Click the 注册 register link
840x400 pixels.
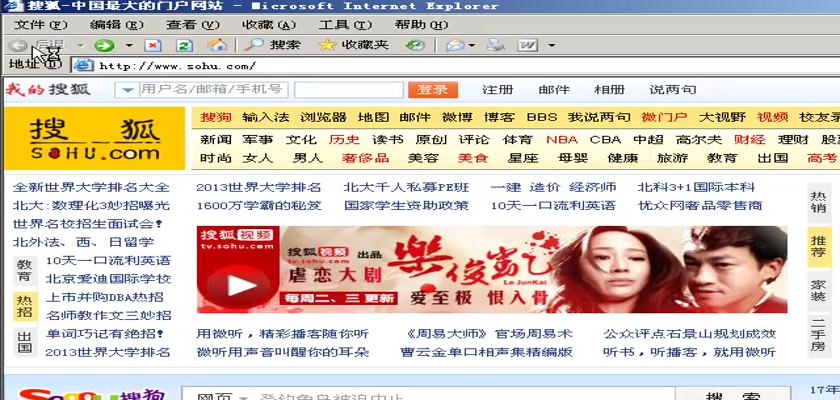[x=497, y=89]
